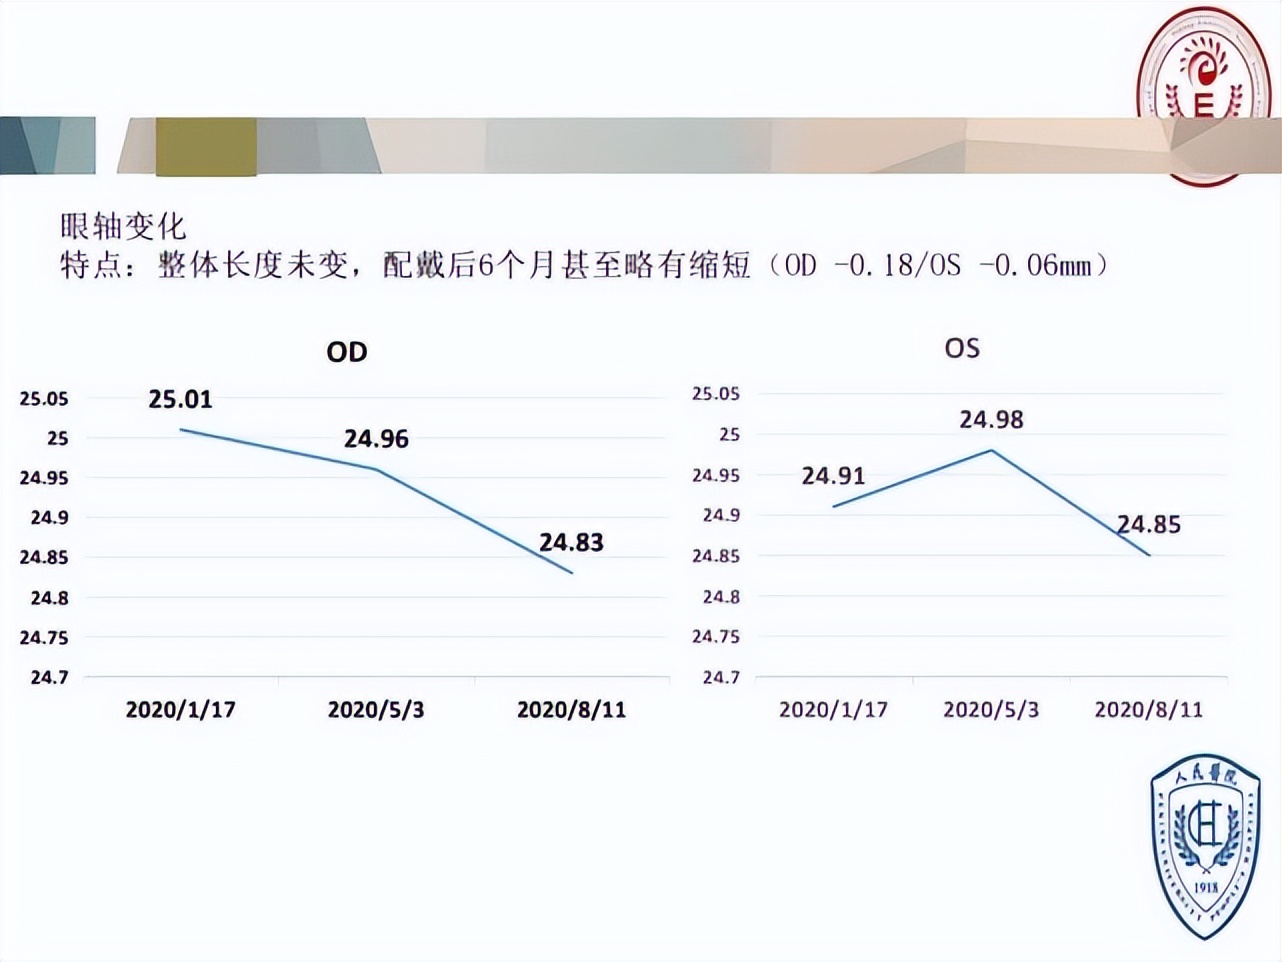
Task: Click 24.9 on the OD y-axis
Action: pyautogui.click(x=50, y=518)
